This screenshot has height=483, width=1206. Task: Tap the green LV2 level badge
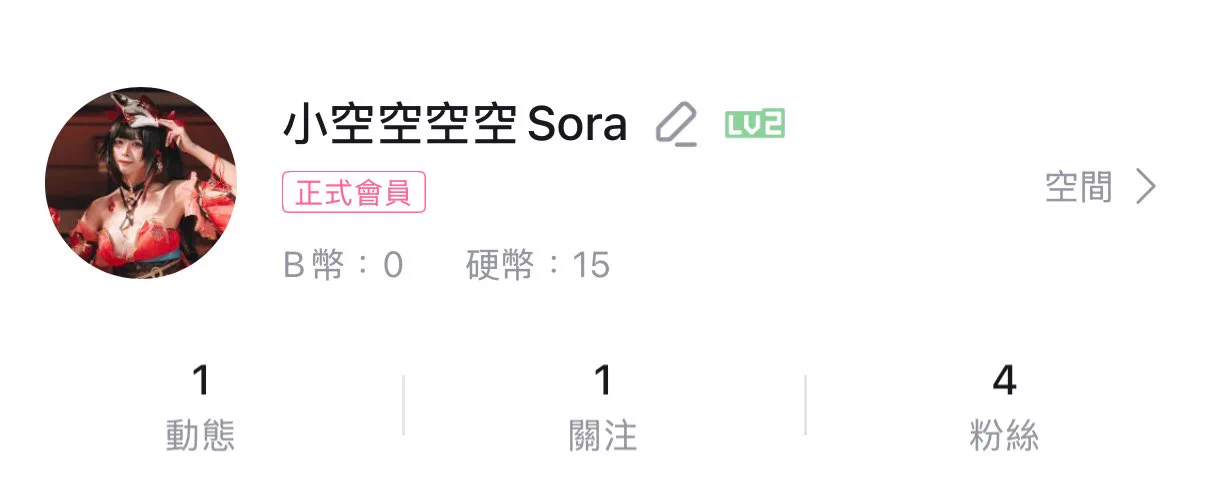click(754, 124)
